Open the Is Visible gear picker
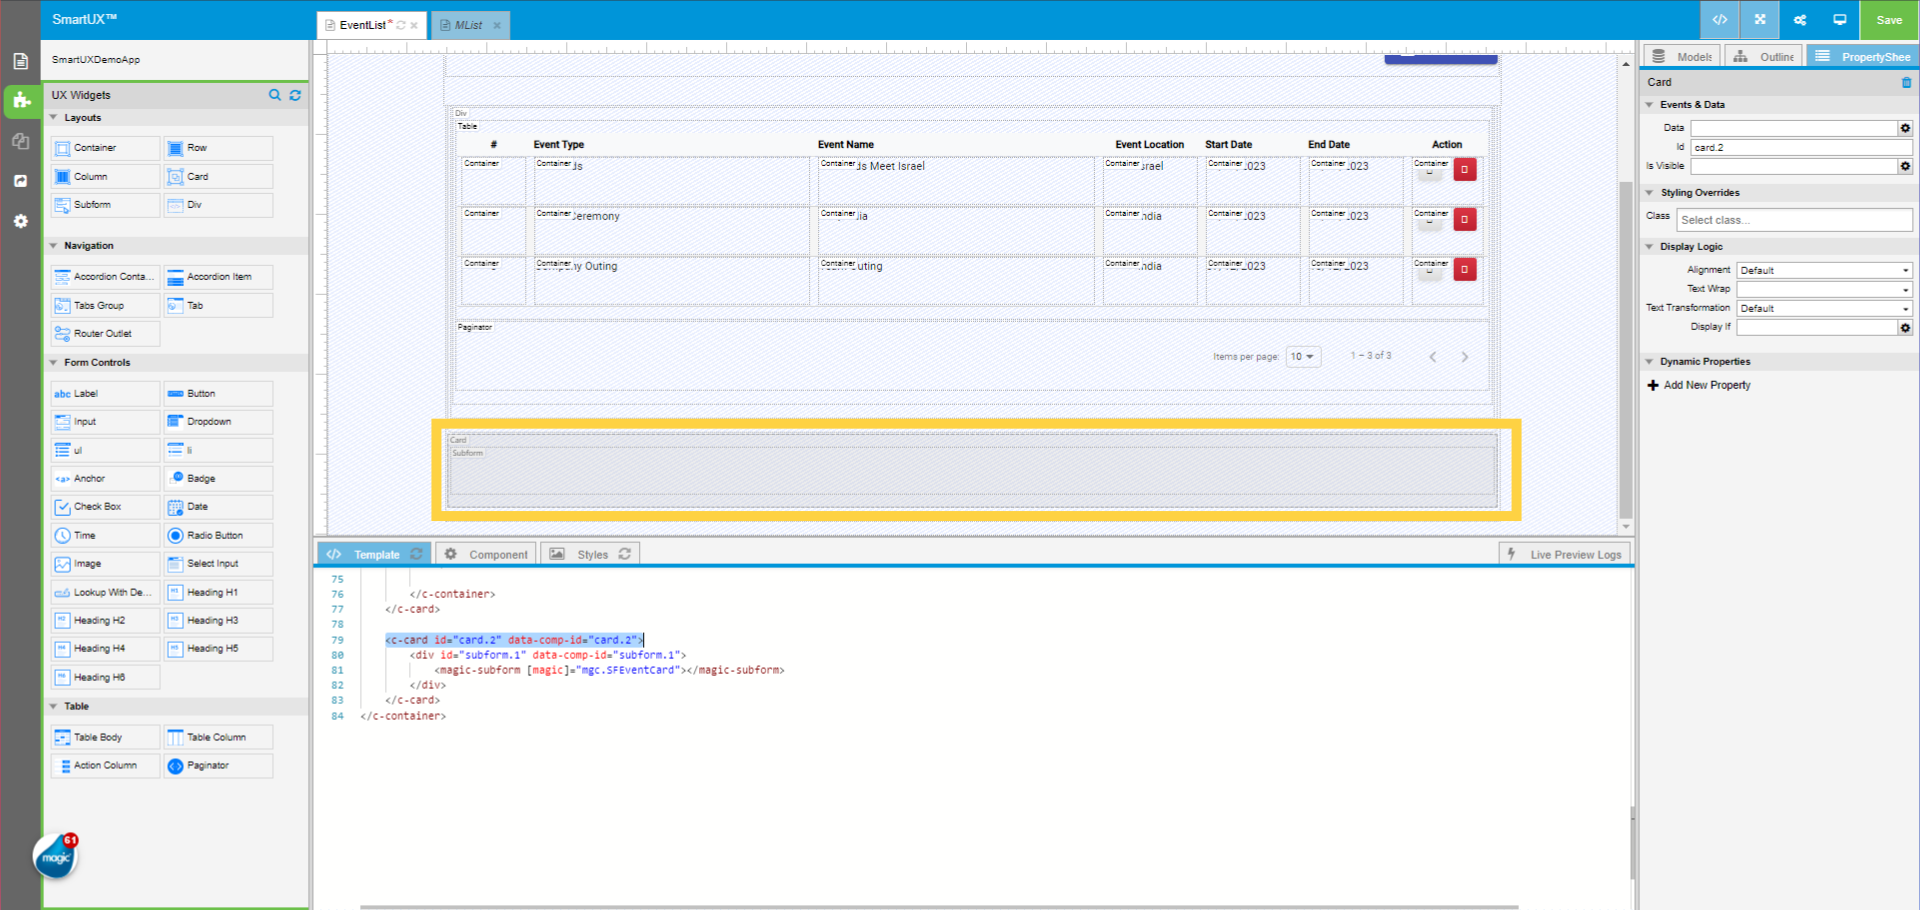 [1905, 166]
